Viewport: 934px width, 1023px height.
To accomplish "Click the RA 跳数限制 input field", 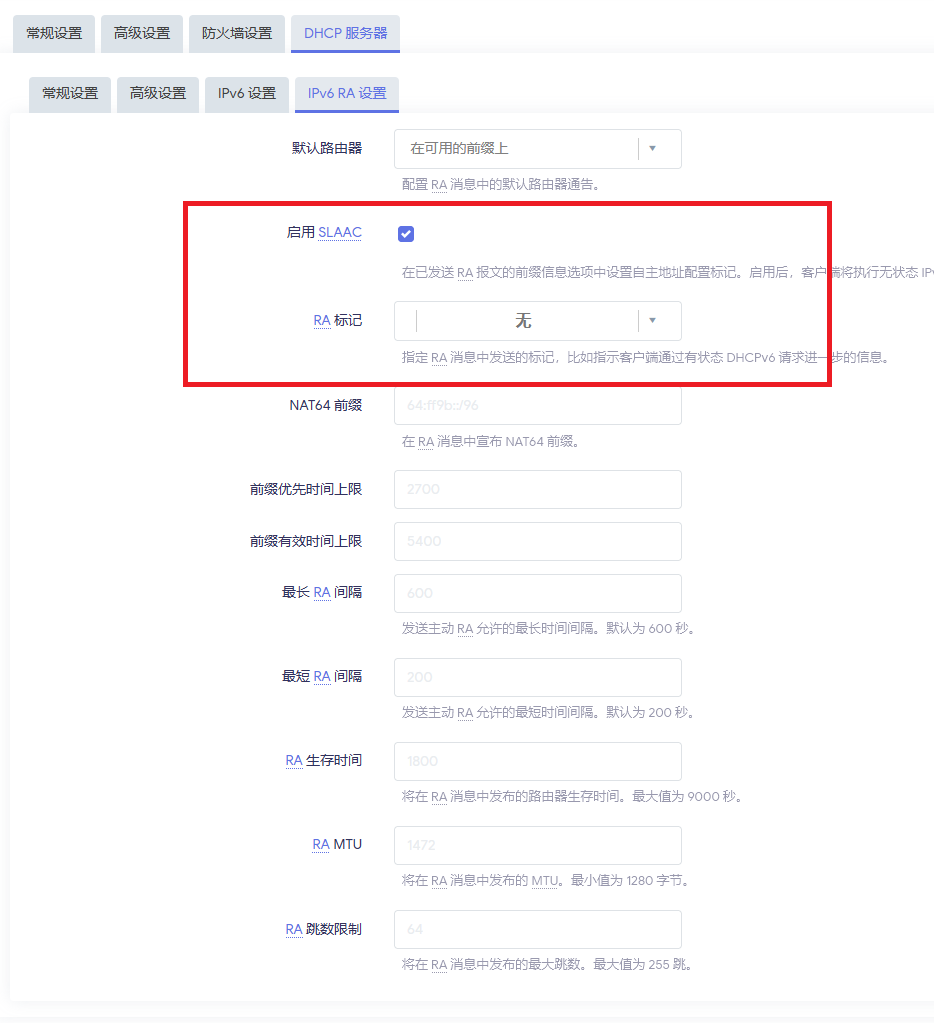I will pyautogui.click(x=537, y=929).
